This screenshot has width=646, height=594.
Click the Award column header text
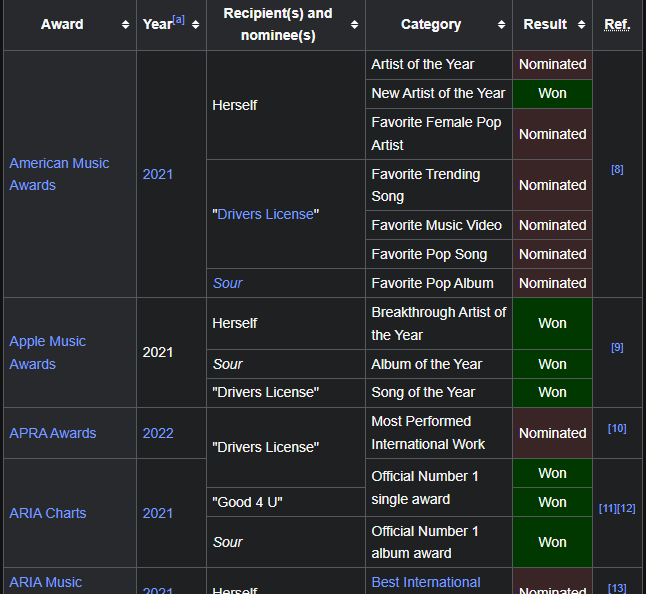(x=62, y=25)
